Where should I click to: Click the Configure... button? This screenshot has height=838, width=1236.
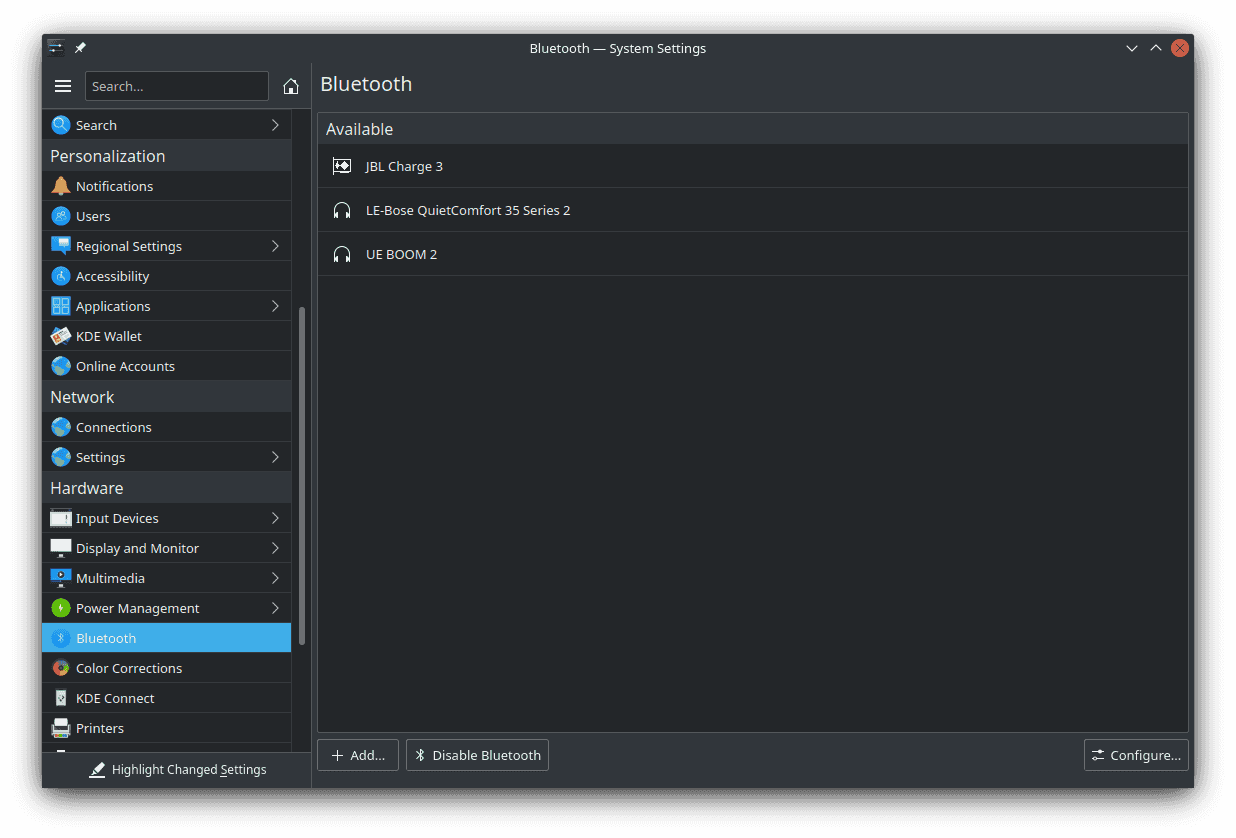1135,755
